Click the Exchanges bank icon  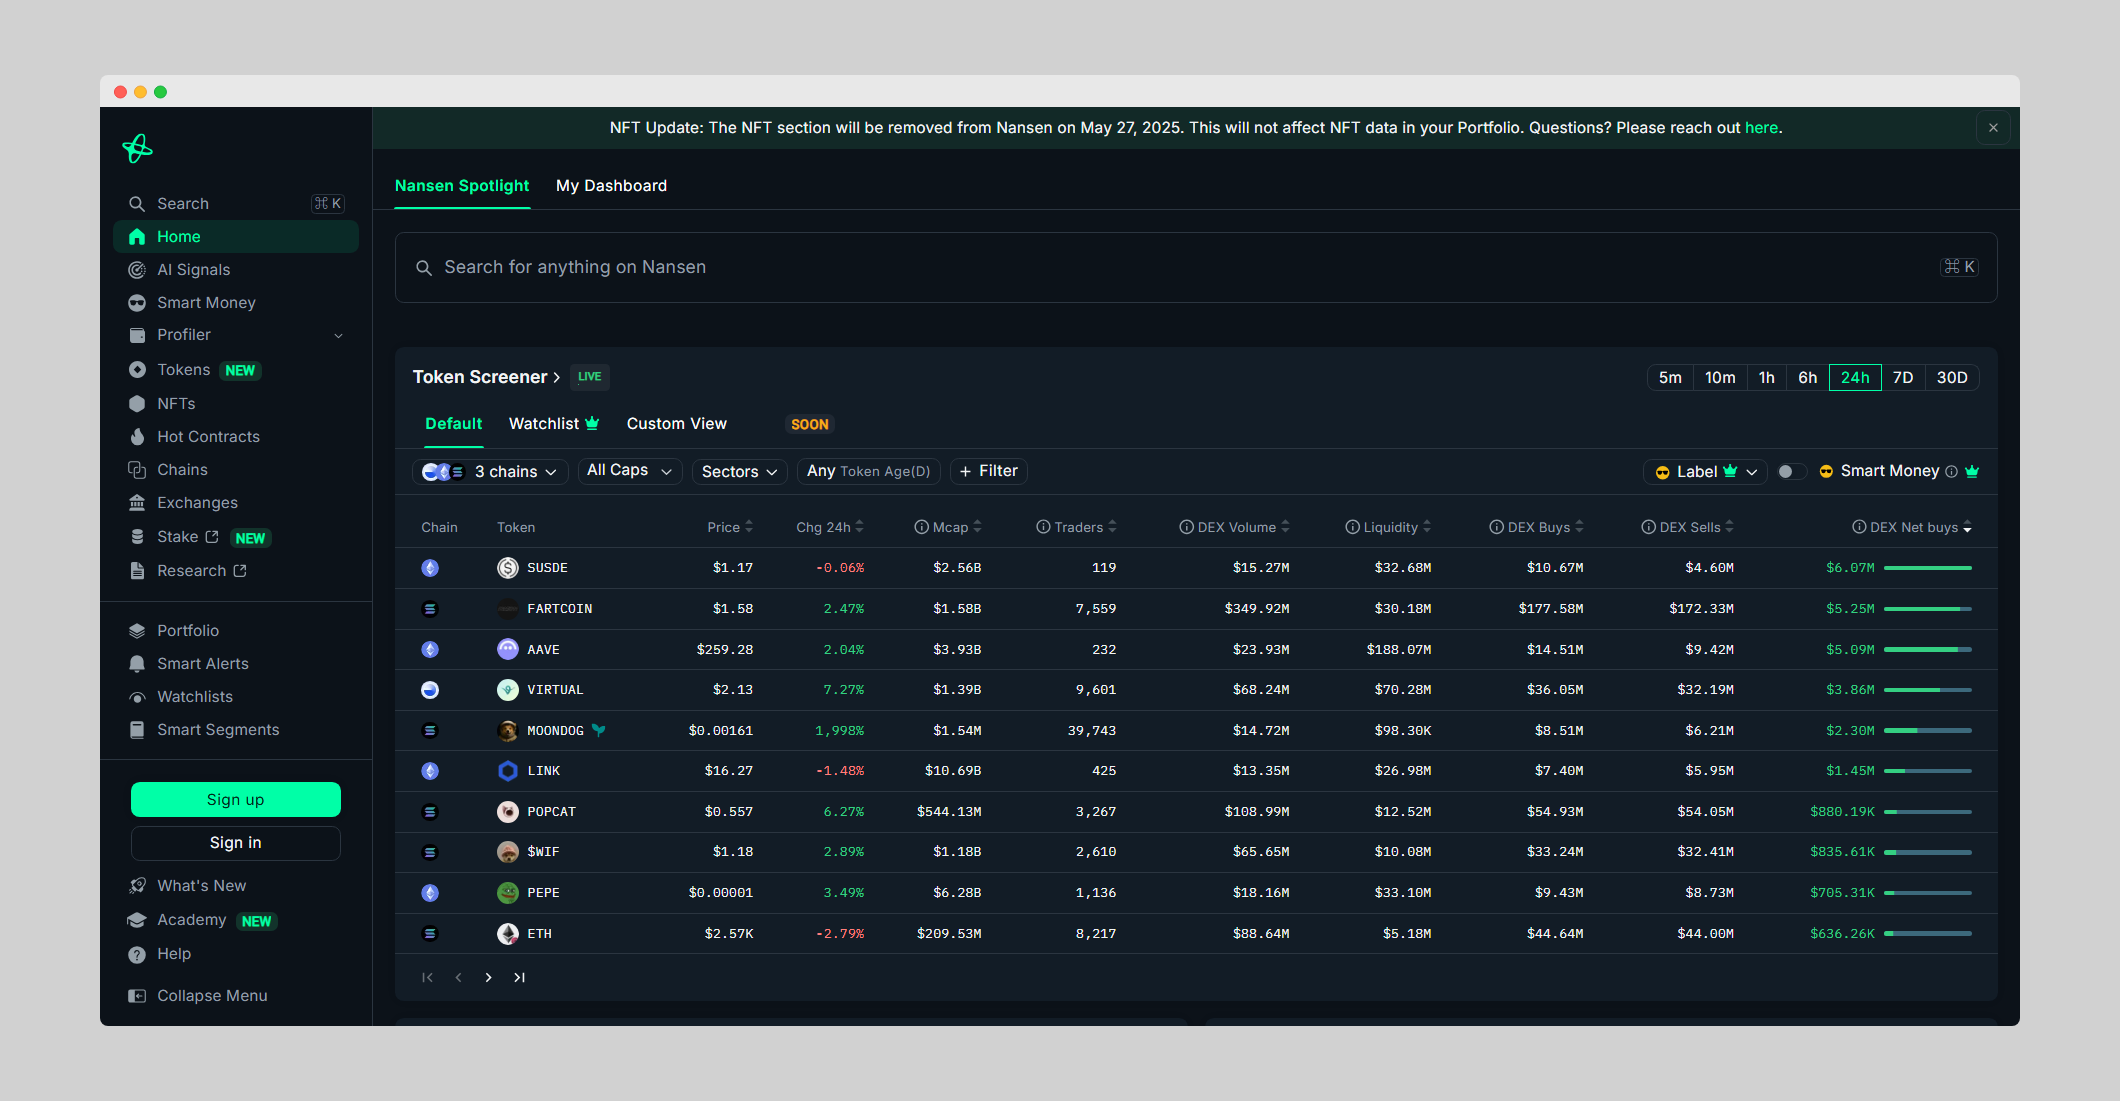(x=137, y=503)
